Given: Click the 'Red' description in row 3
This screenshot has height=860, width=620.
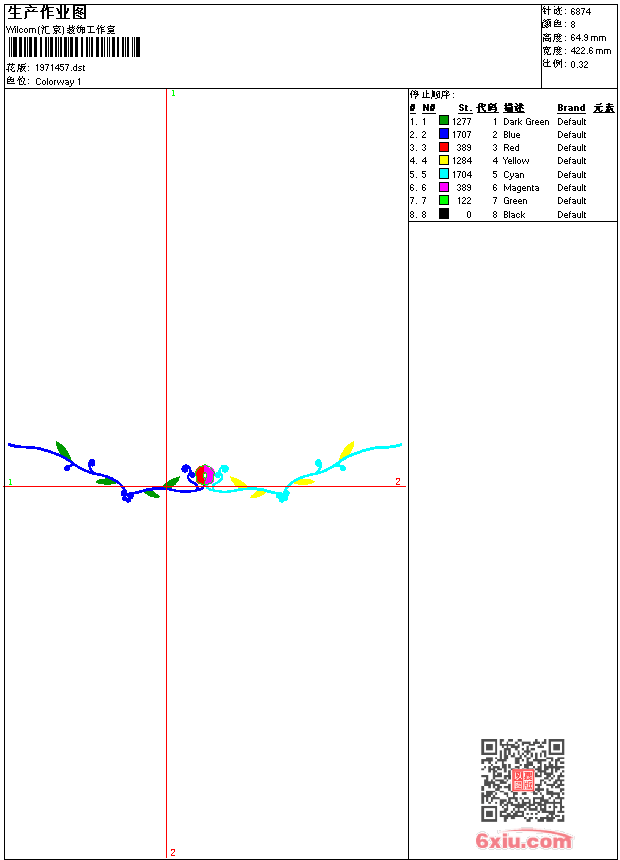Looking at the screenshot, I should 511,148.
